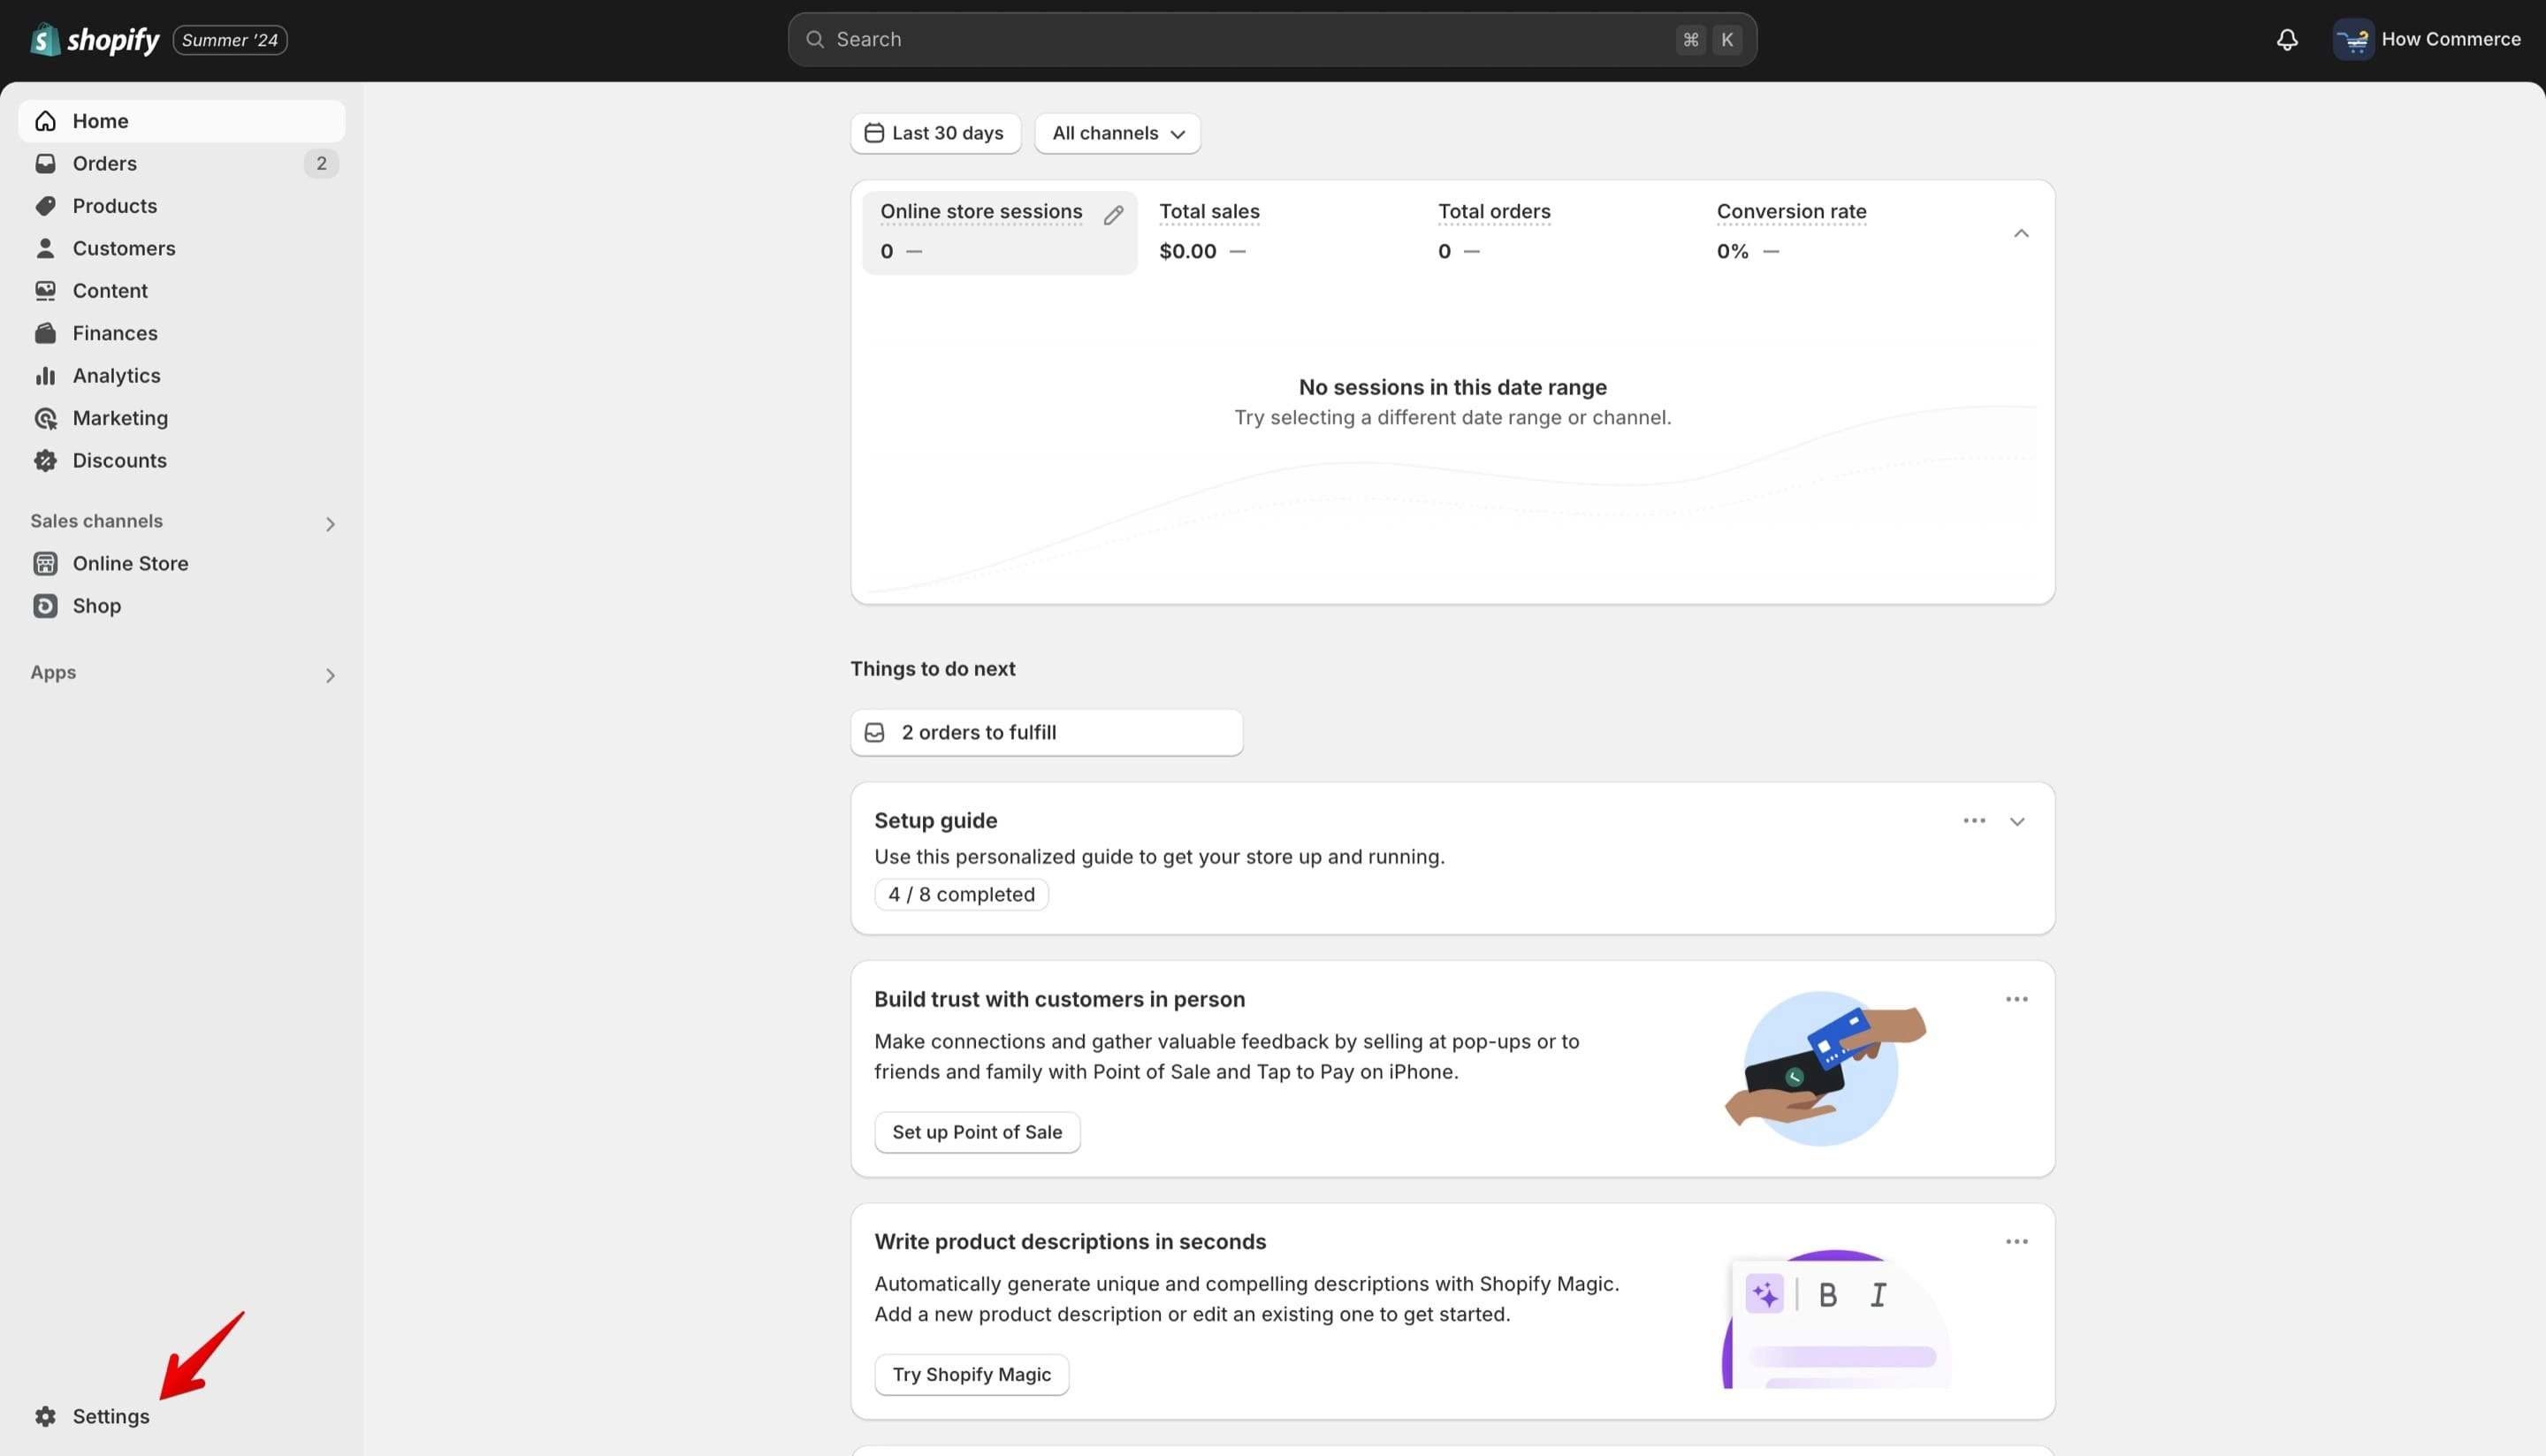Open Analytics in the sidebar
Viewport: 2546px width, 1456px height.
[181, 376]
